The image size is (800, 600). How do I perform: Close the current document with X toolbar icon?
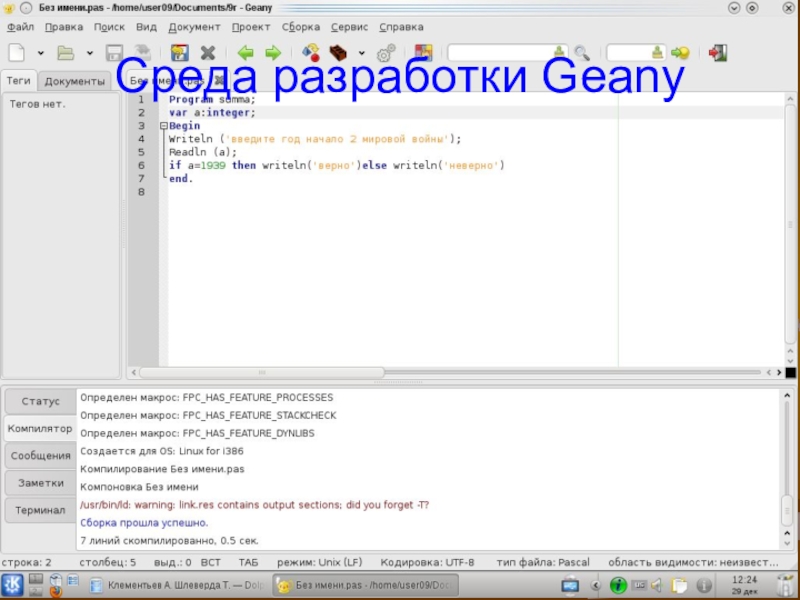[208, 53]
